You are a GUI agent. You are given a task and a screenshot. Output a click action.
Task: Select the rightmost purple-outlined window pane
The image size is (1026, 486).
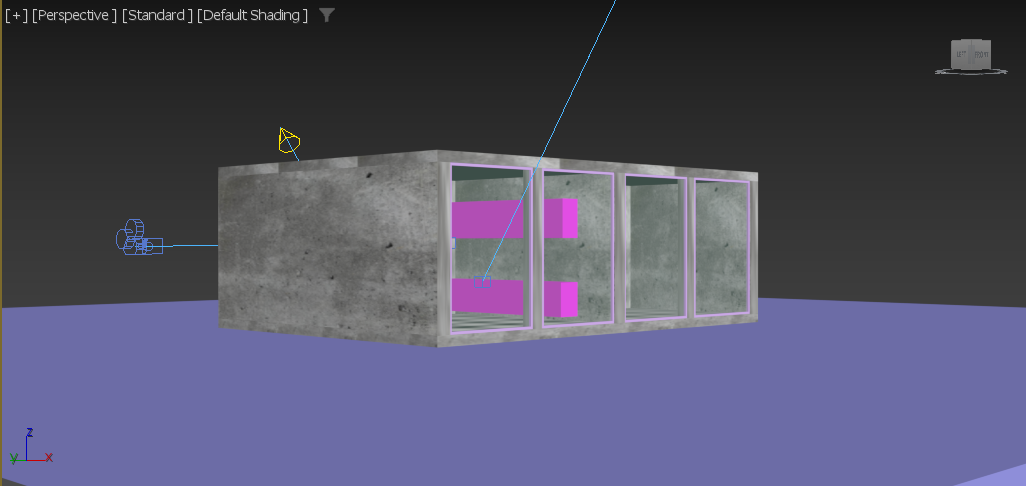coord(722,247)
